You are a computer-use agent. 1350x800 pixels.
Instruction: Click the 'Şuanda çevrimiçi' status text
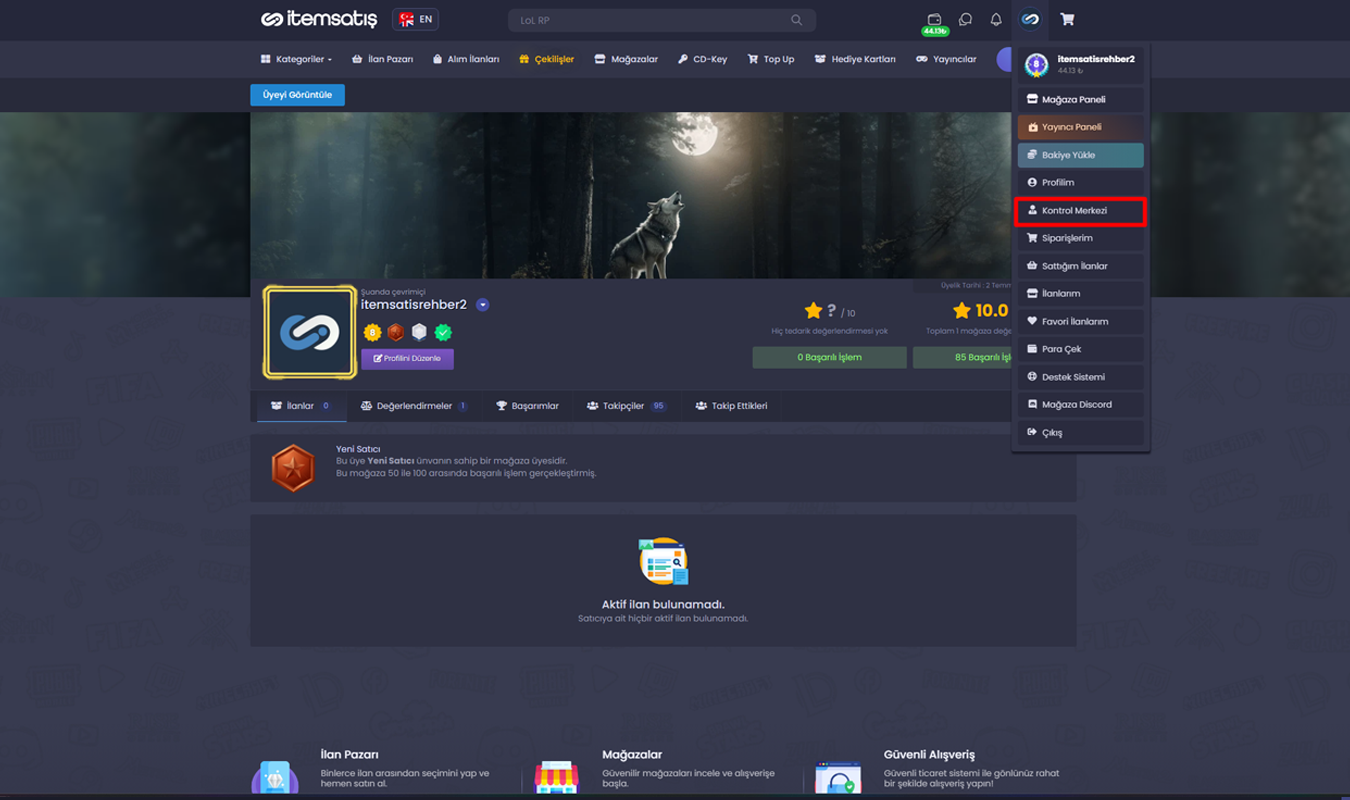pos(393,291)
